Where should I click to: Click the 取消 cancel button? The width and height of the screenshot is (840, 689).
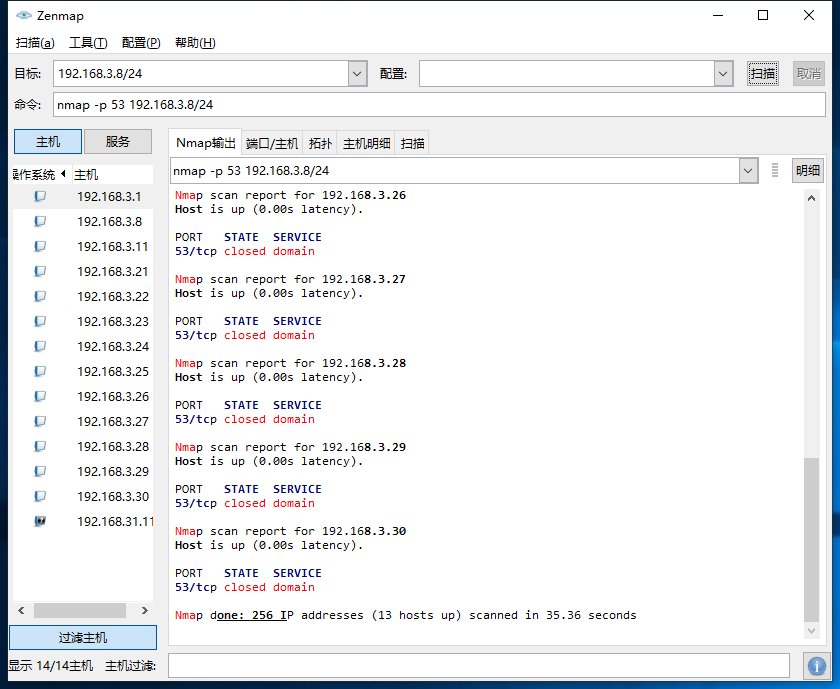click(809, 73)
